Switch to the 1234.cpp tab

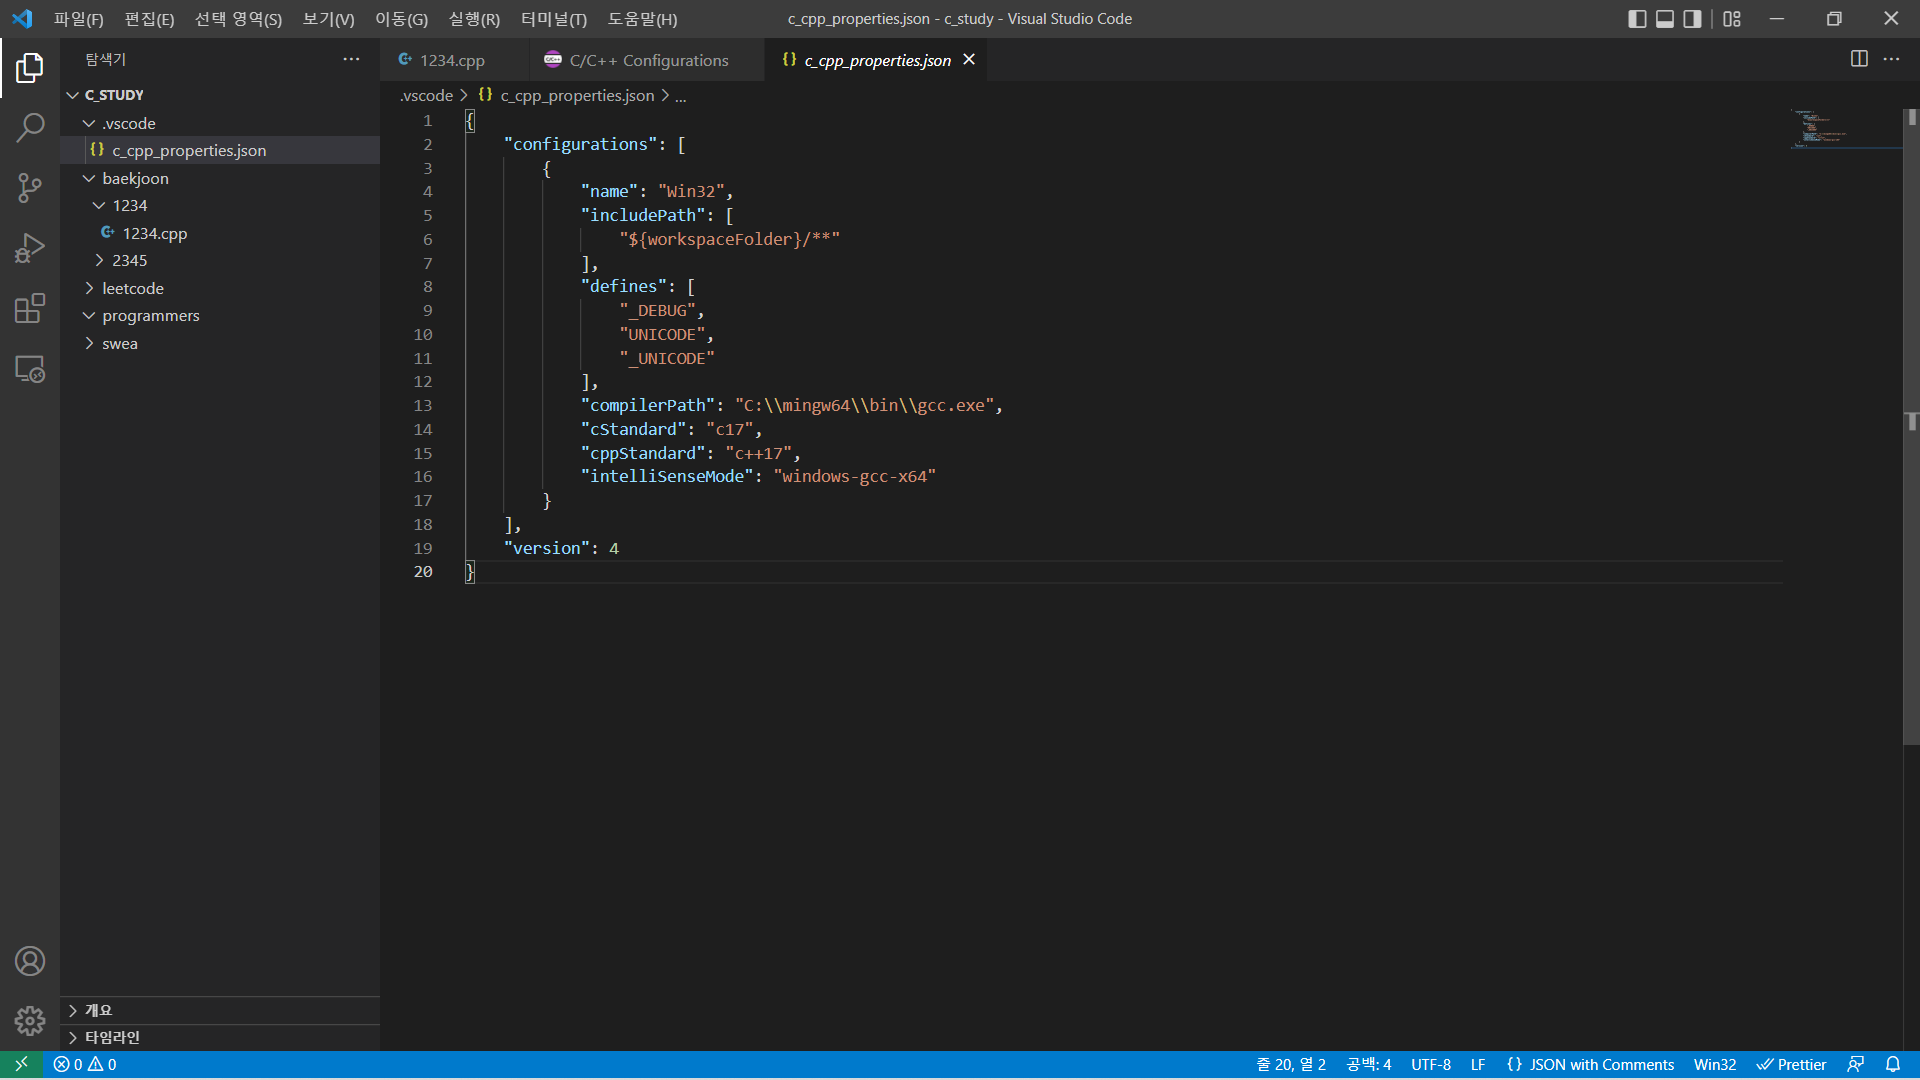point(451,60)
